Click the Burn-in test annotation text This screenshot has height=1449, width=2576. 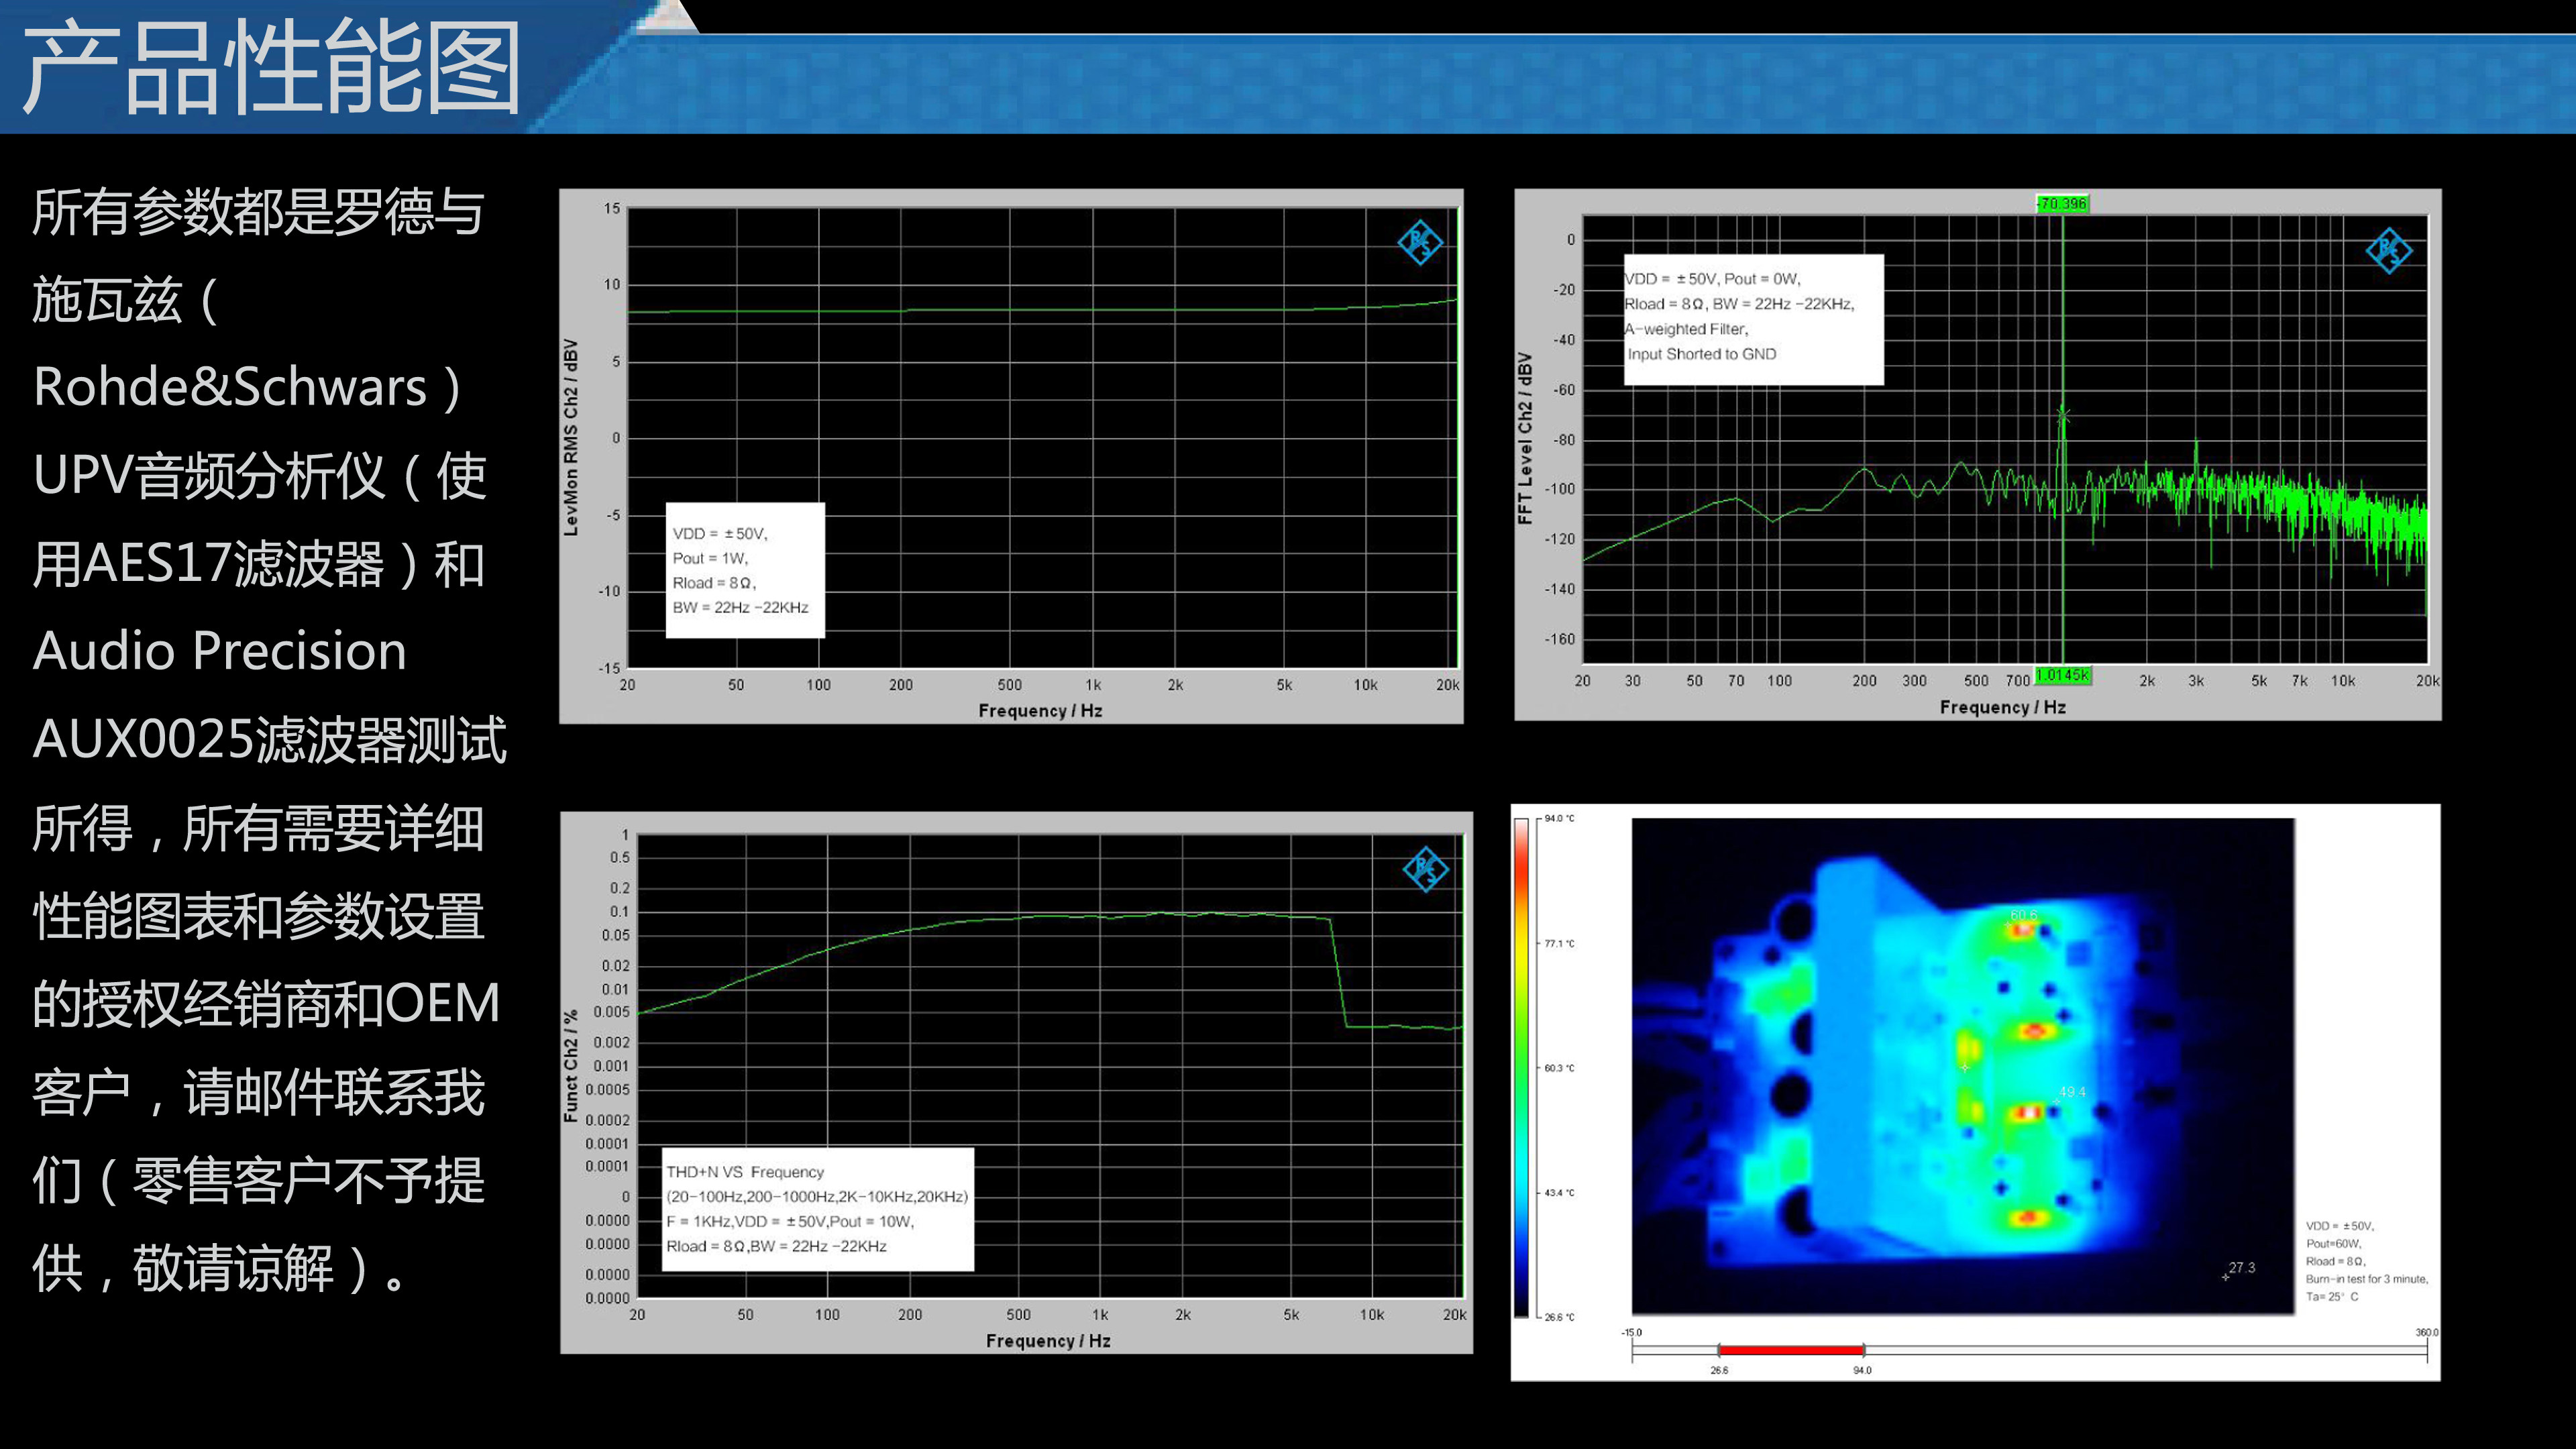point(2366,1279)
